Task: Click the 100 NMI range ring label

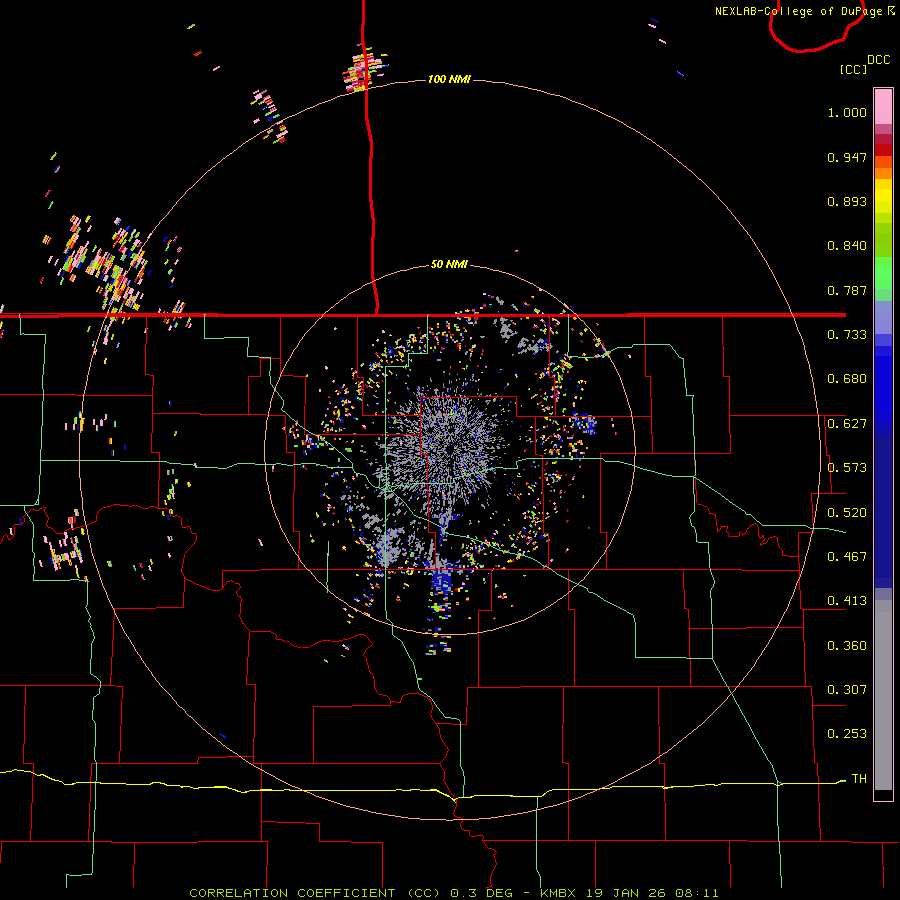Action: [x=449, y=79]
